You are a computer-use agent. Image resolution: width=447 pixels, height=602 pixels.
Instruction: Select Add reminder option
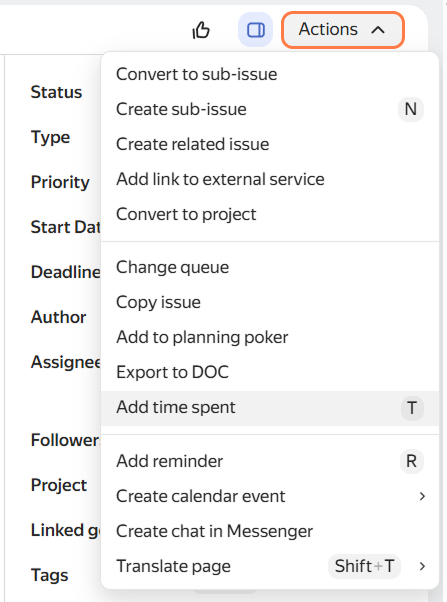pyautogui.click(x=270, y=461)
